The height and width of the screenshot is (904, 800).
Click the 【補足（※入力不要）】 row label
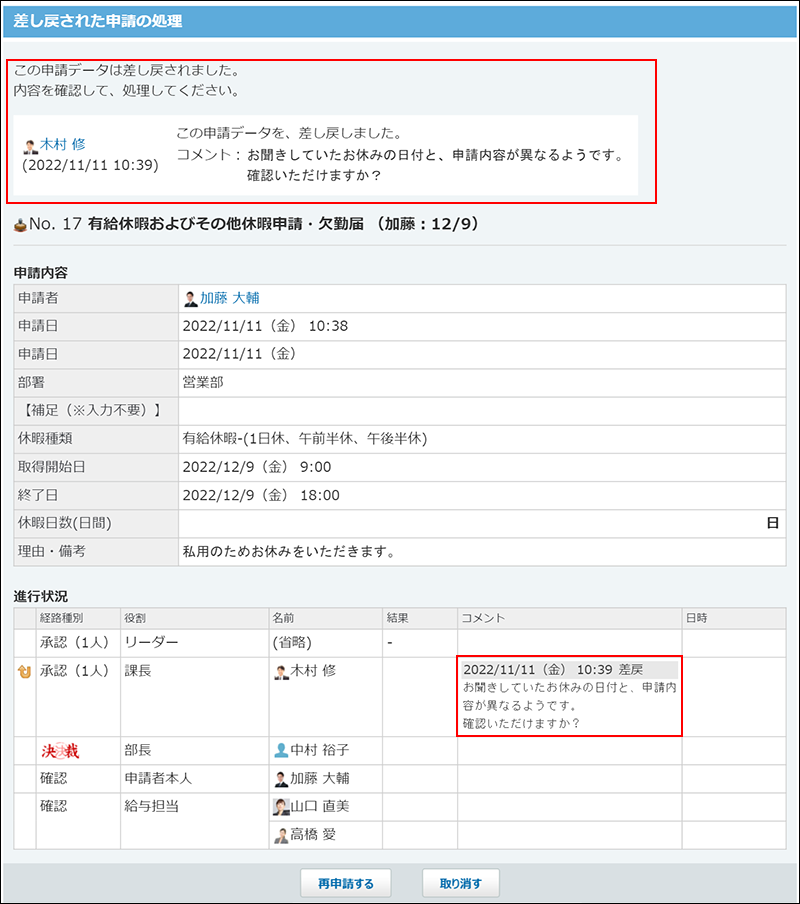(91, 410)
